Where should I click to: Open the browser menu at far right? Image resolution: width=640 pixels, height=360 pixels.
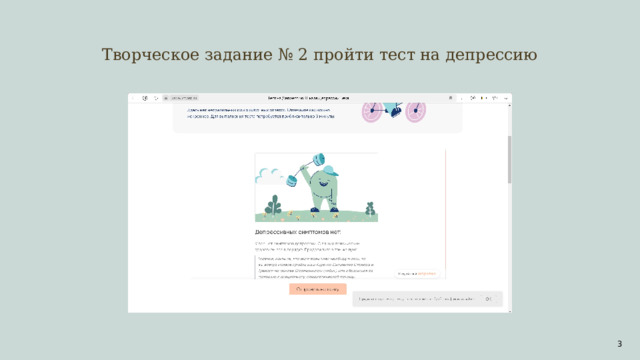click(x=506, y=98)
